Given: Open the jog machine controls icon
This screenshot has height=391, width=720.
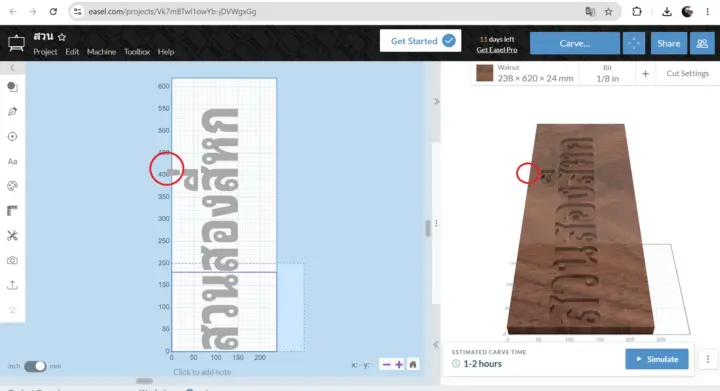Looking at the screenshot, I should tap(634, 43).
